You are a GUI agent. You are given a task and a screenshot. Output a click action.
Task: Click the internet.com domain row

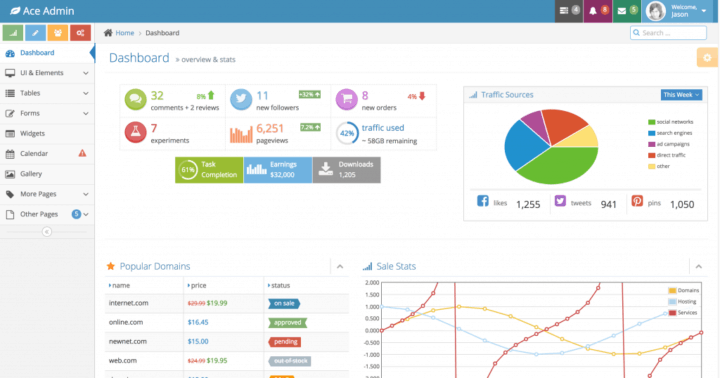click(x=227, y=303)
